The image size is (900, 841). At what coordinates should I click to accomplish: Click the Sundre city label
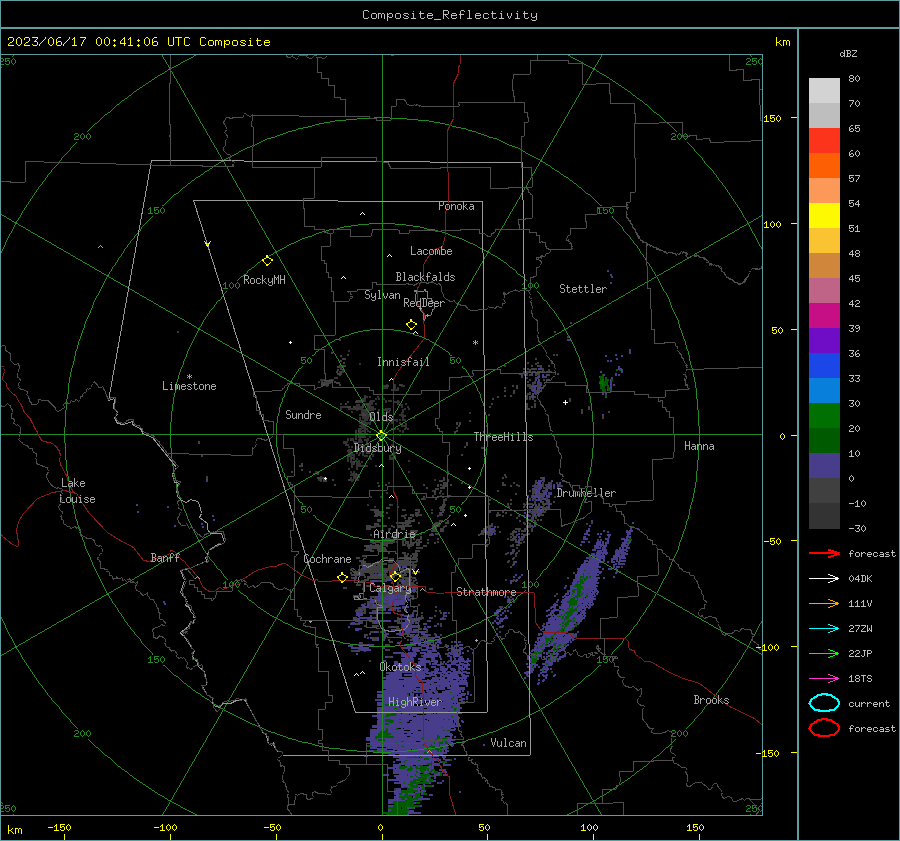pyautogui.click(x=303, y=415)
